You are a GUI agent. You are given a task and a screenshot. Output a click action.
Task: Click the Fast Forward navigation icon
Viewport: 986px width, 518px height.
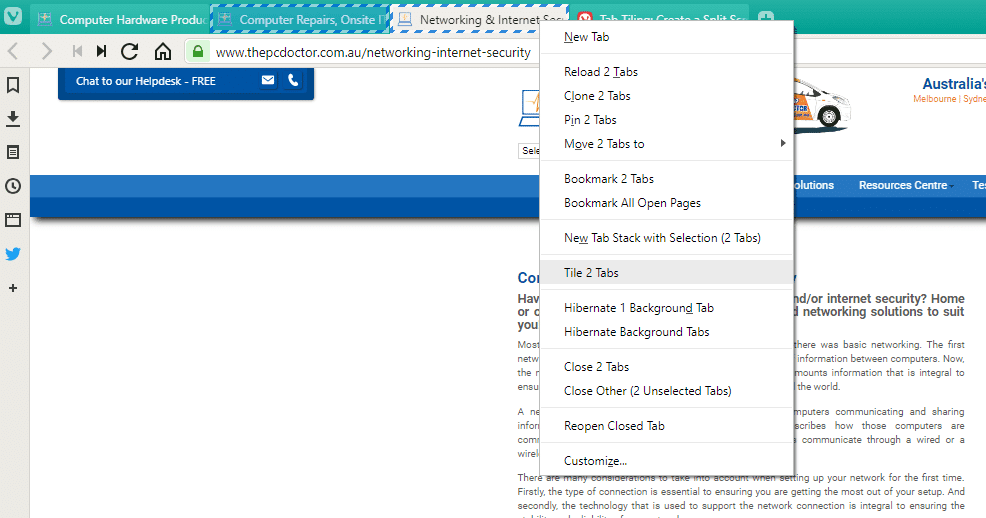point(101,52)
